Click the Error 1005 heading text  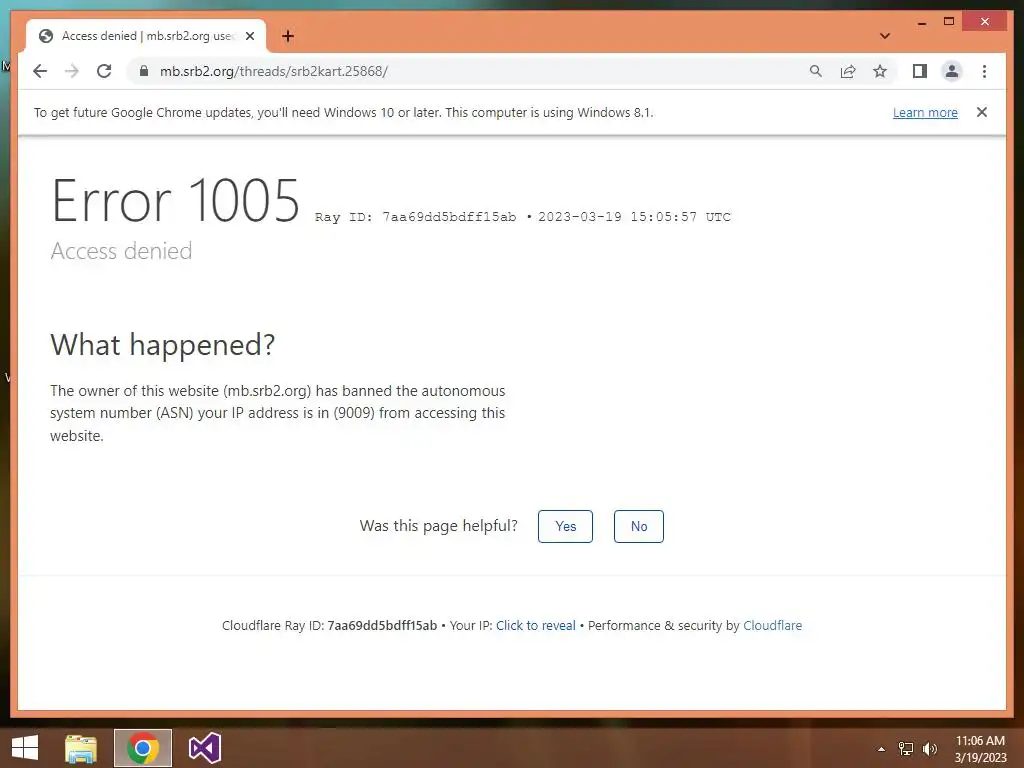pos(175,201)
